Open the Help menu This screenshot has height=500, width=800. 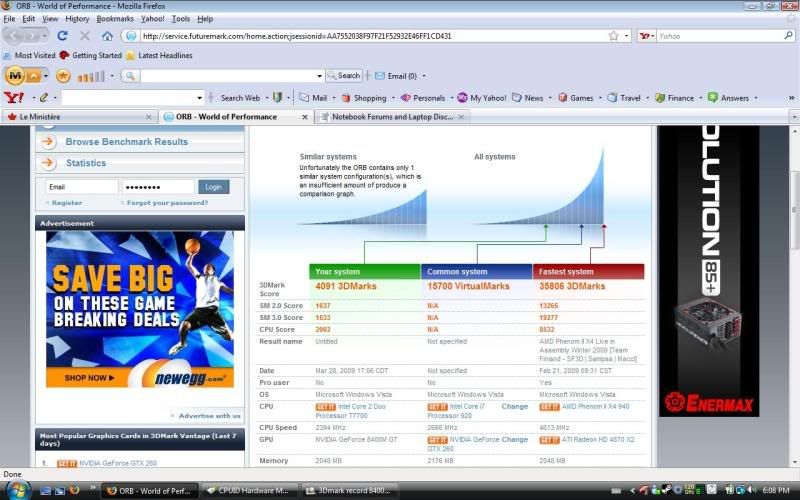point(205,19)
